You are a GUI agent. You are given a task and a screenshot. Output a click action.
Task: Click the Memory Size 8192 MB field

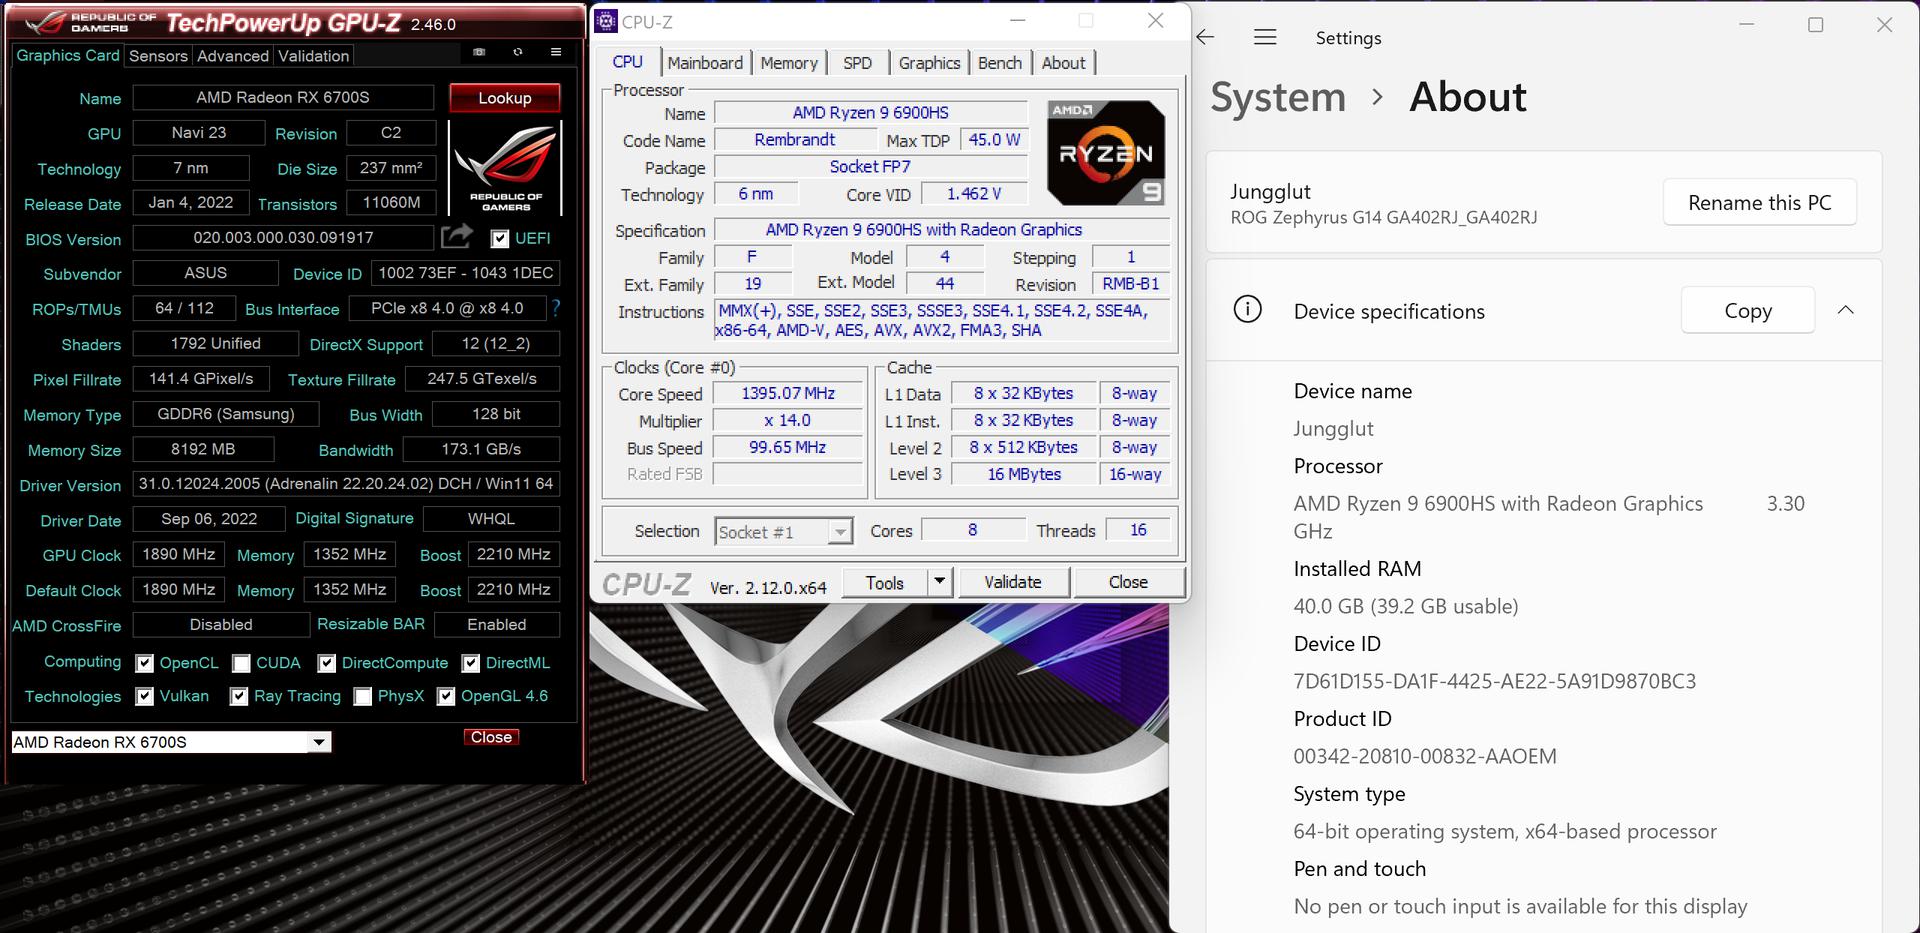tap(203, 449)
